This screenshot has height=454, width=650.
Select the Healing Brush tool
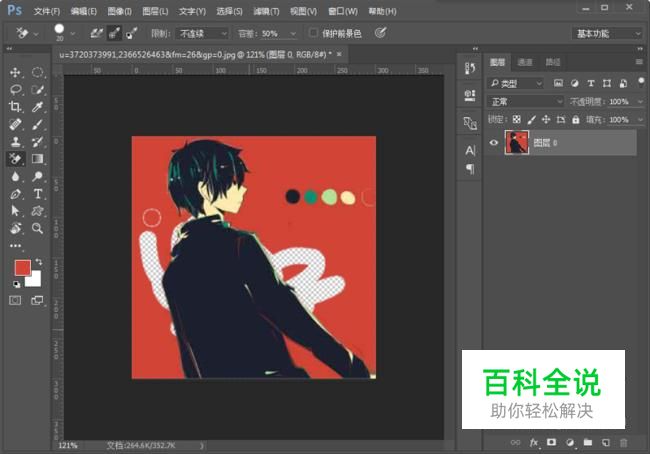15,124
